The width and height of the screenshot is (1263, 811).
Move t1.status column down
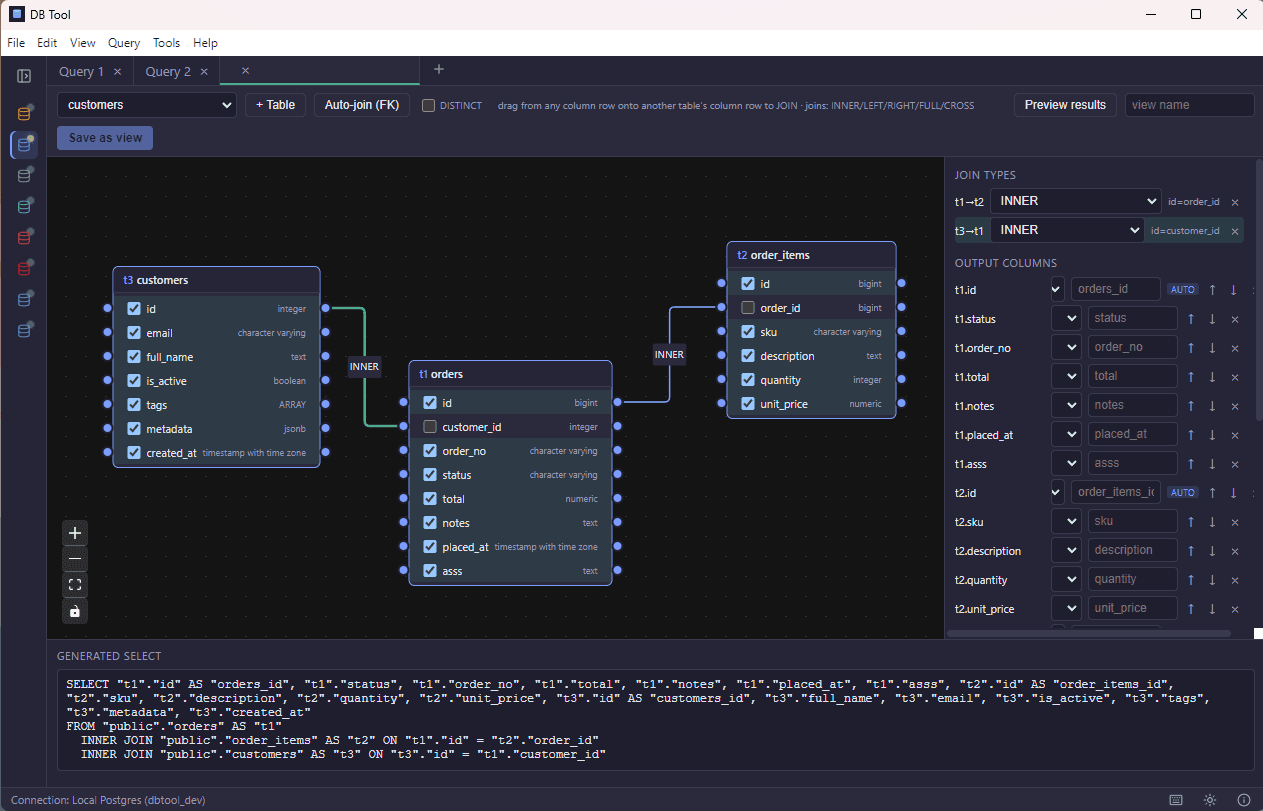coord(1212,319)
